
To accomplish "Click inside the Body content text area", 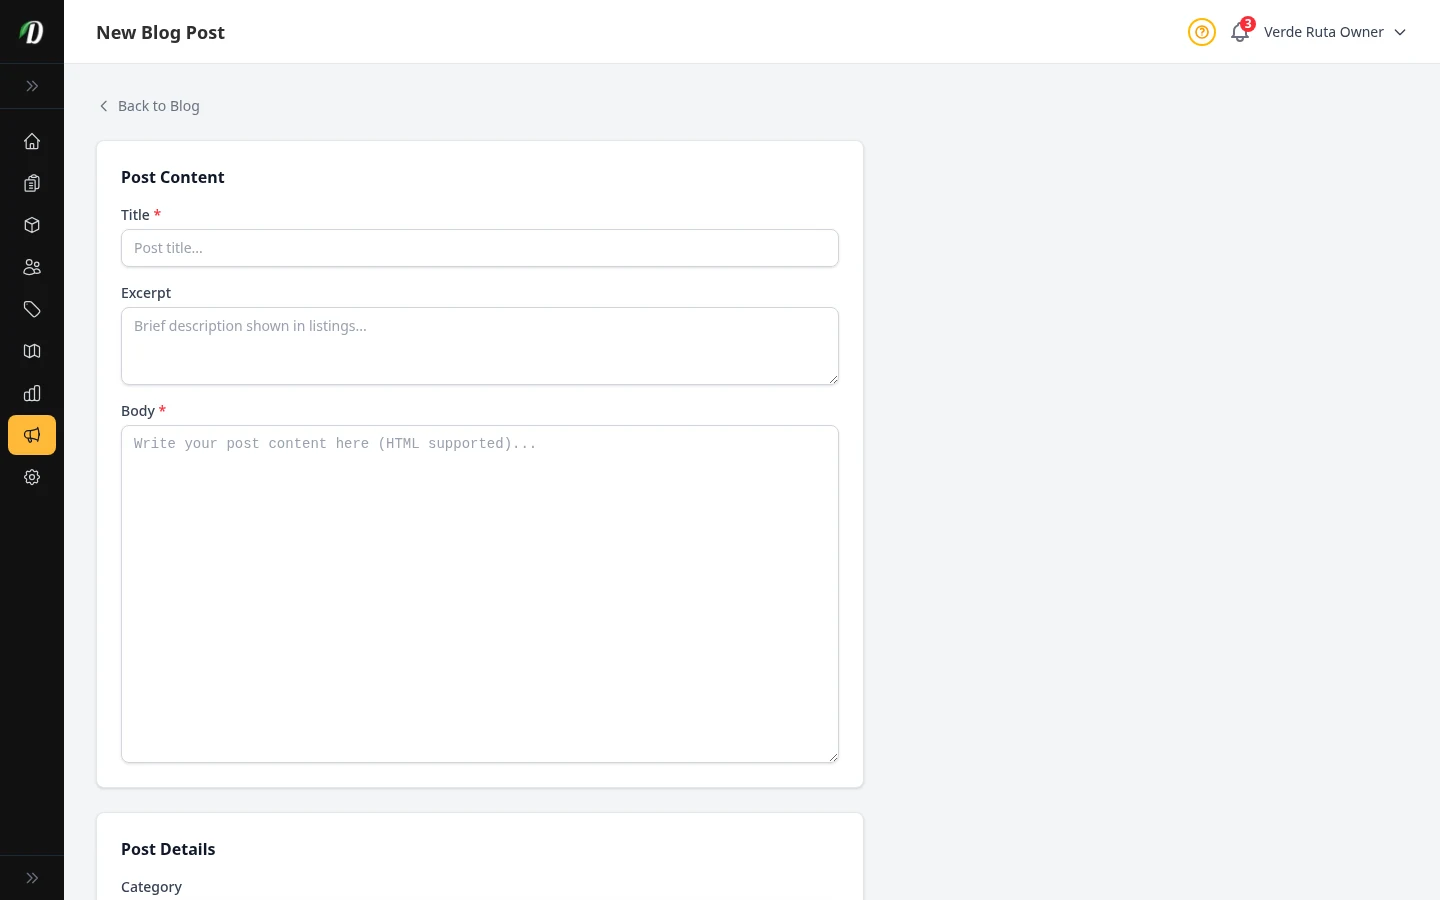I will point(480,594).
